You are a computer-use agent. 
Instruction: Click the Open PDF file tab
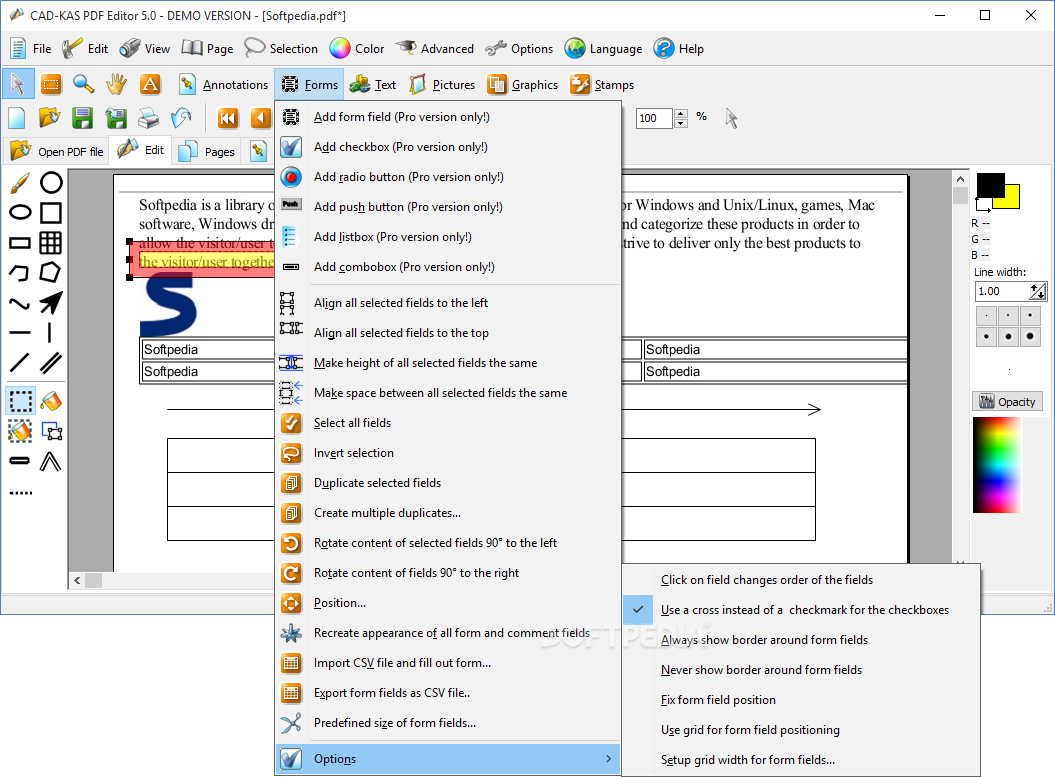click(57, 151)
